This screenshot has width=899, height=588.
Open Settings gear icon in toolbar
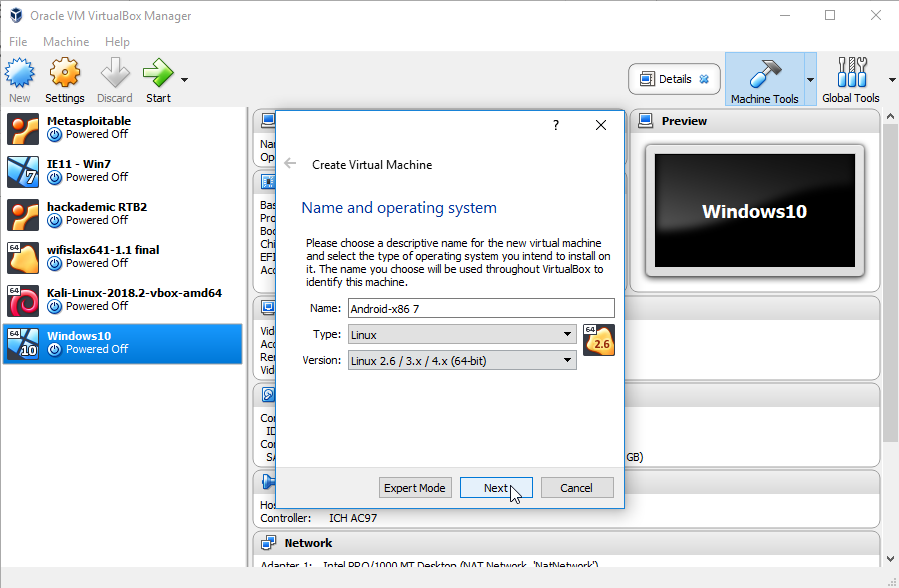tap(65, 74)
